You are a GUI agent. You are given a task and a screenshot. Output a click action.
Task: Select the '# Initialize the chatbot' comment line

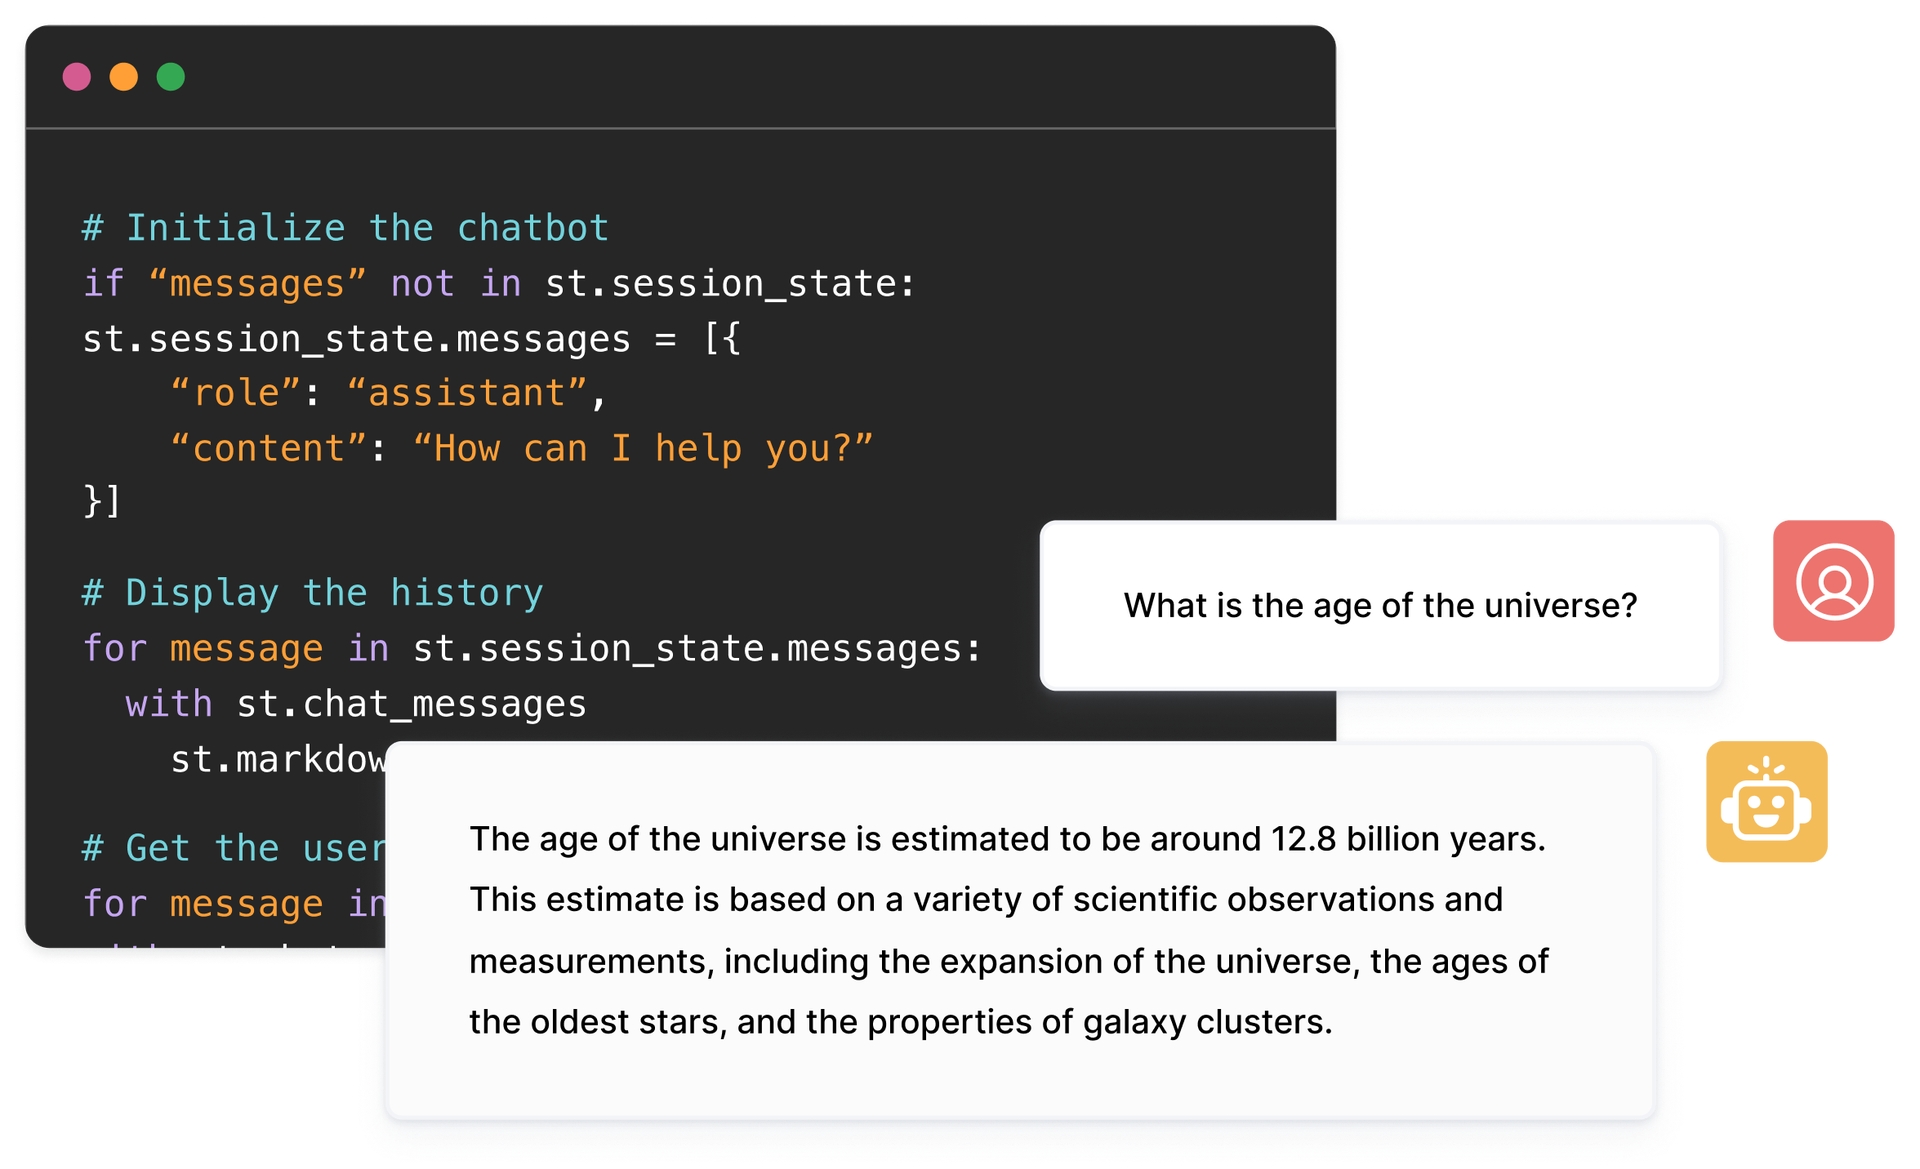coord(345,228)
